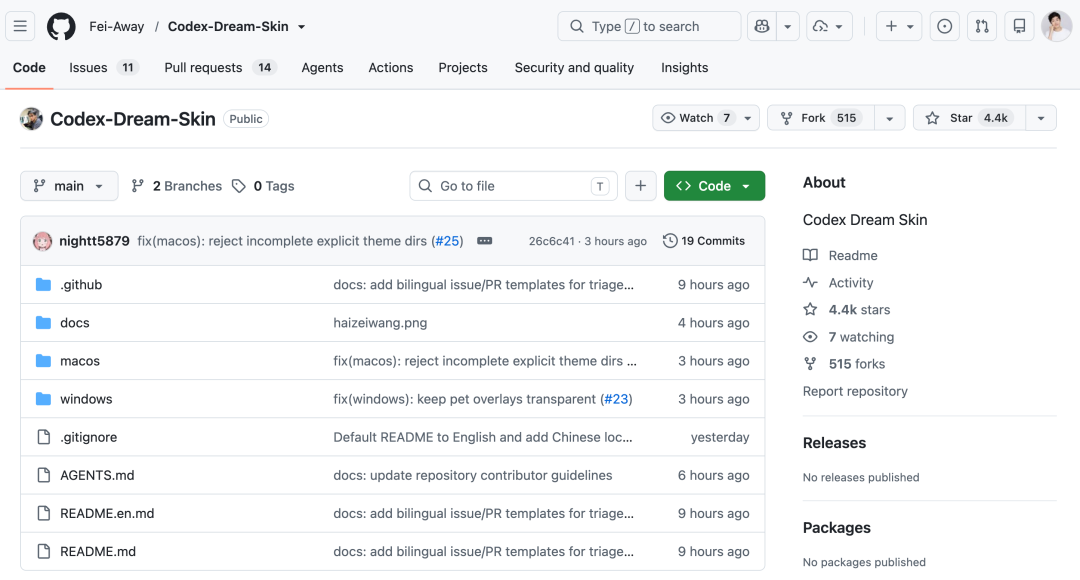Expand the Copilot dropdown arrow
Viewport: 1080px width, 580px height.
pos(787,26)
